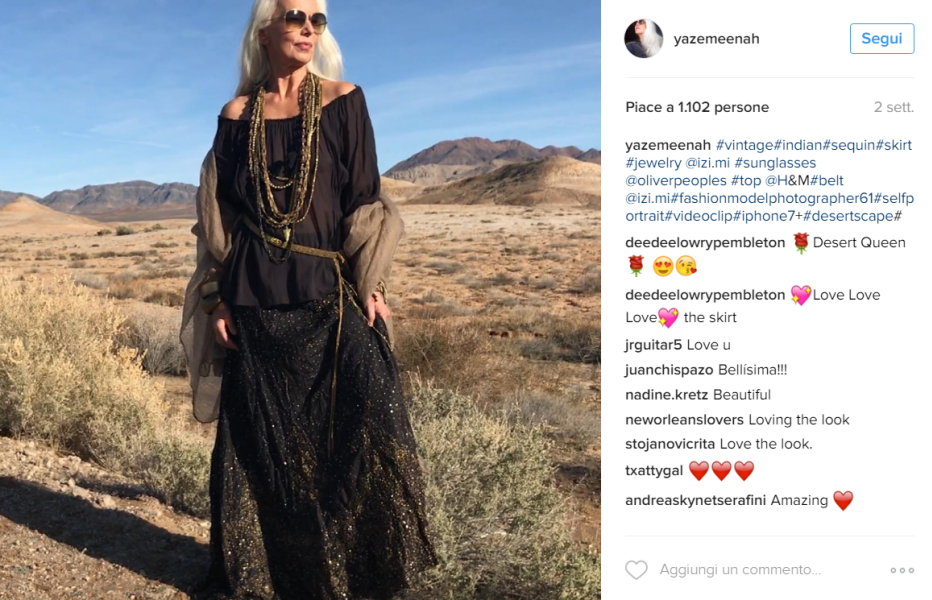Open txattygal commenter profile
Image resolution: width=932 pixels, height=600 pixels.
point(654,470)
